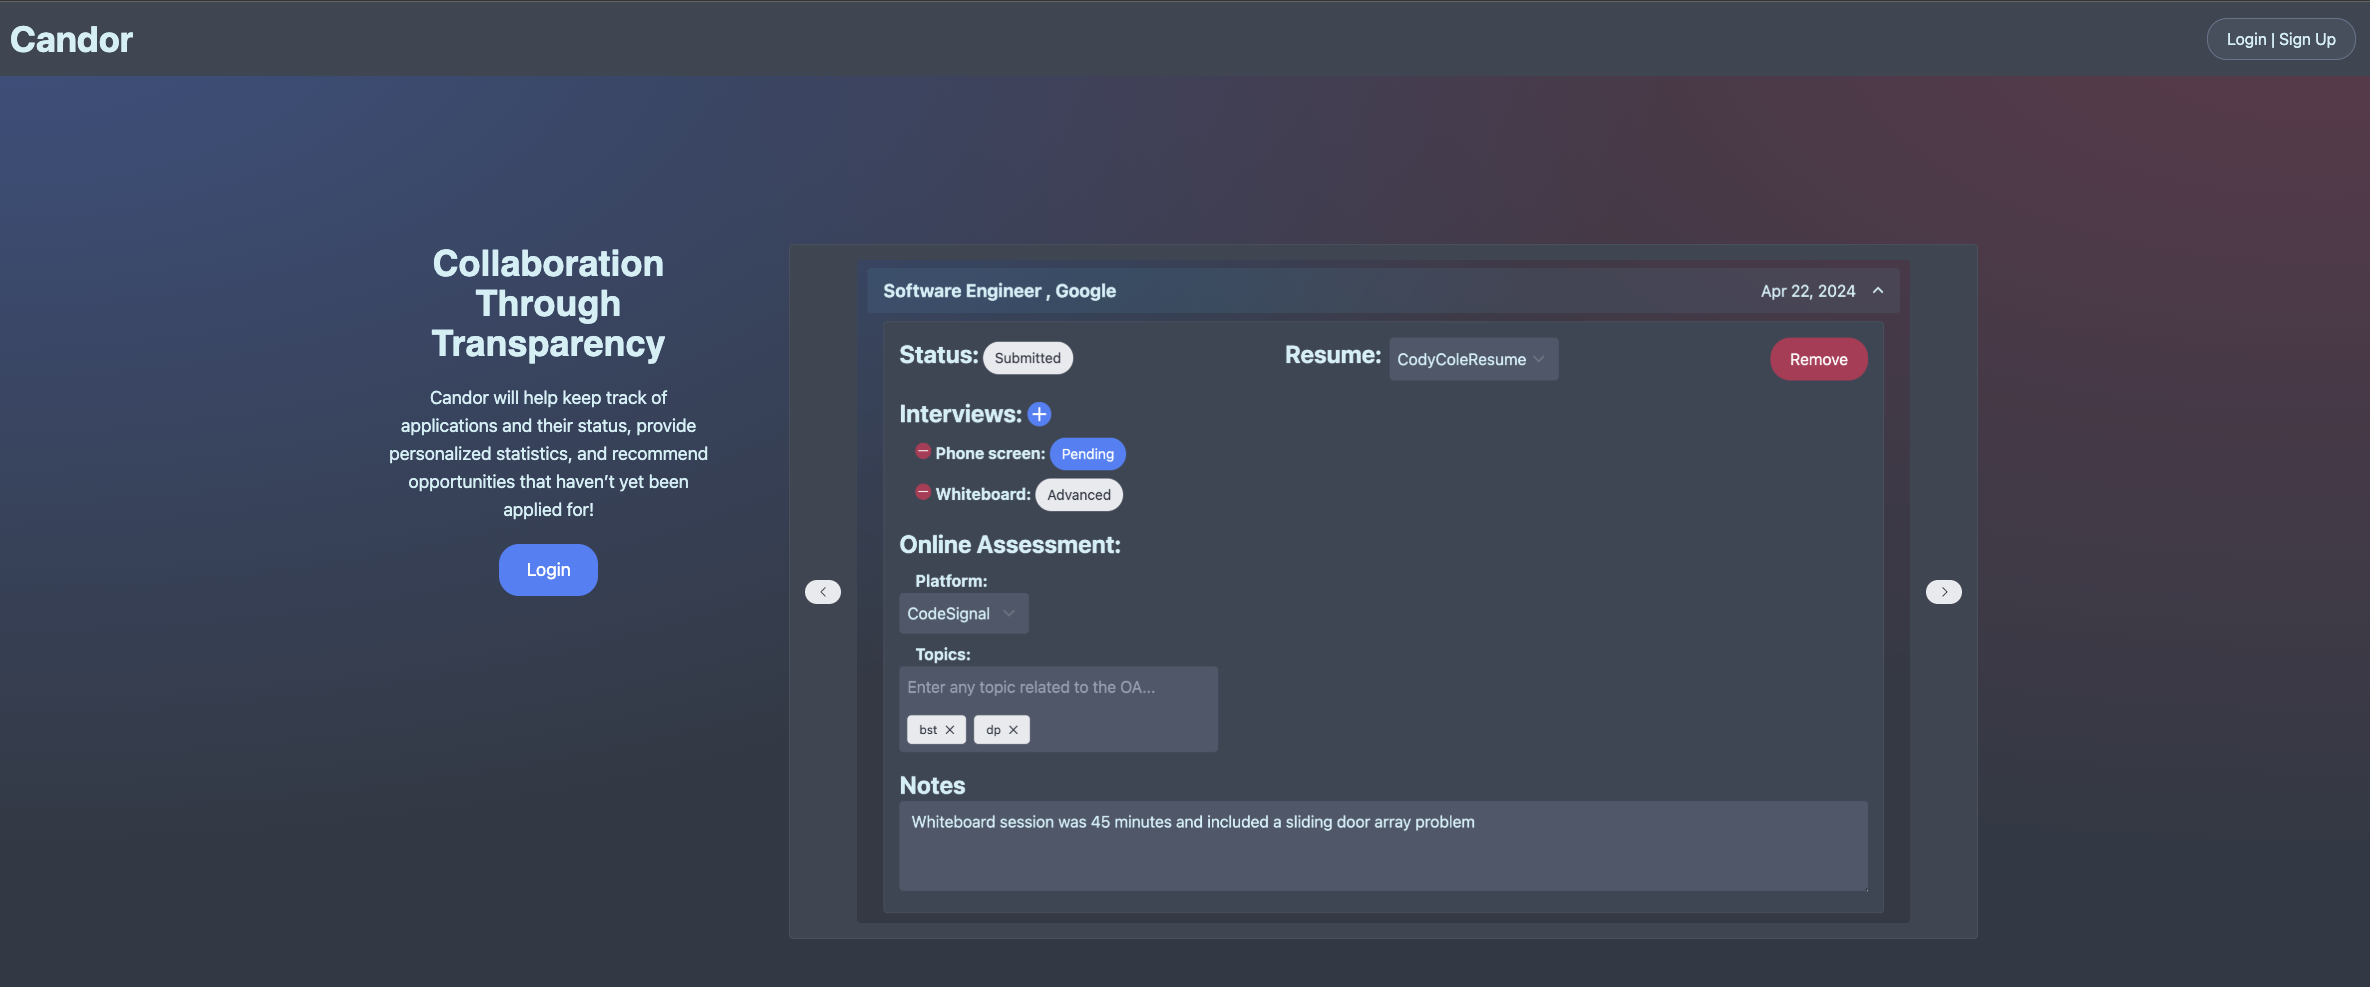Toggle the Pending phone screen status

pyautogui.click(x=1087, y=454)
